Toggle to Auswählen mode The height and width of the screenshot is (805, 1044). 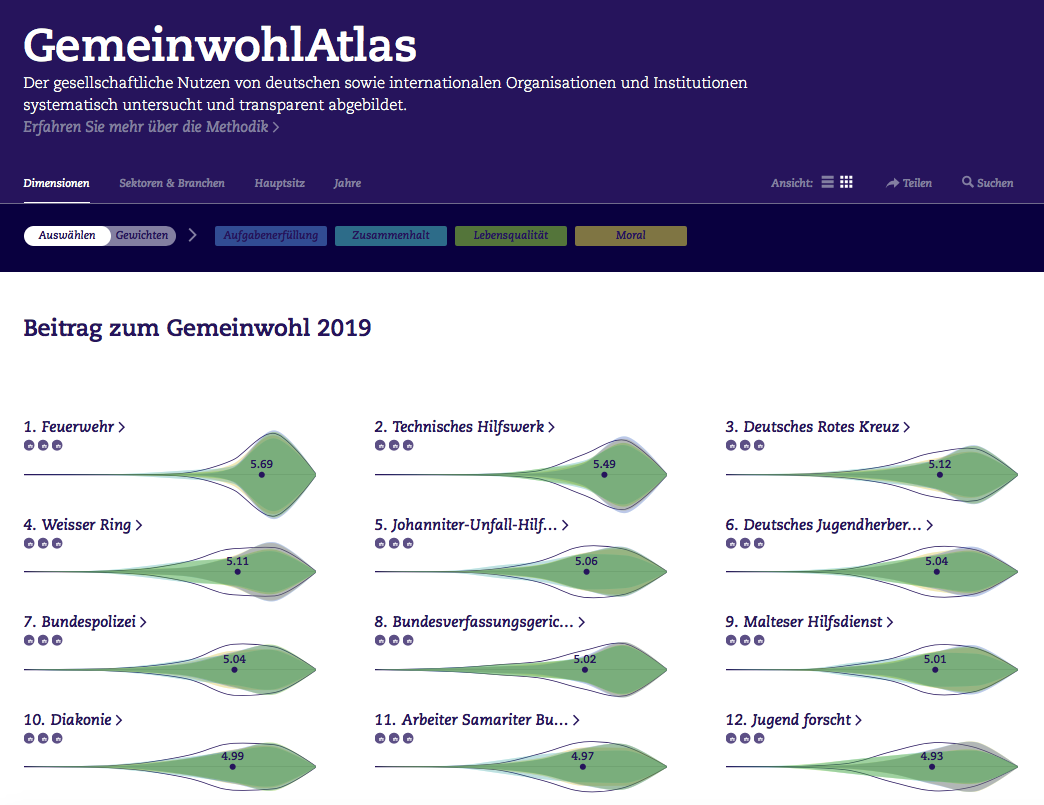67,236
